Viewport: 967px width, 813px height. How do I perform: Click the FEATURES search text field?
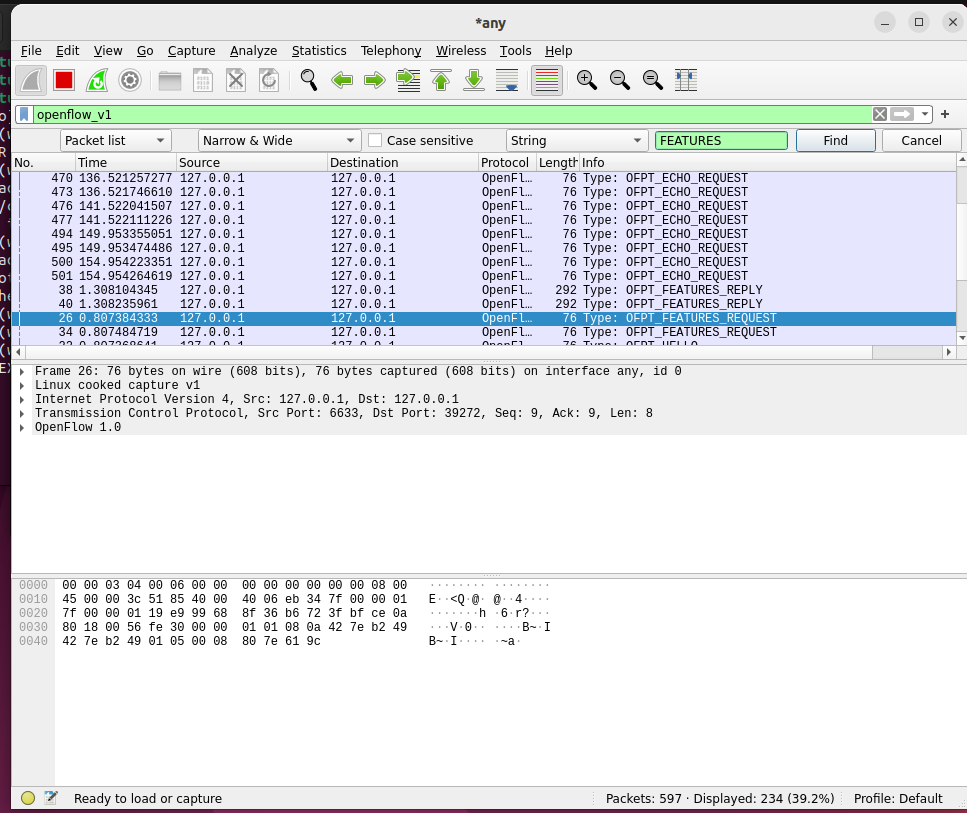[721, 141]
